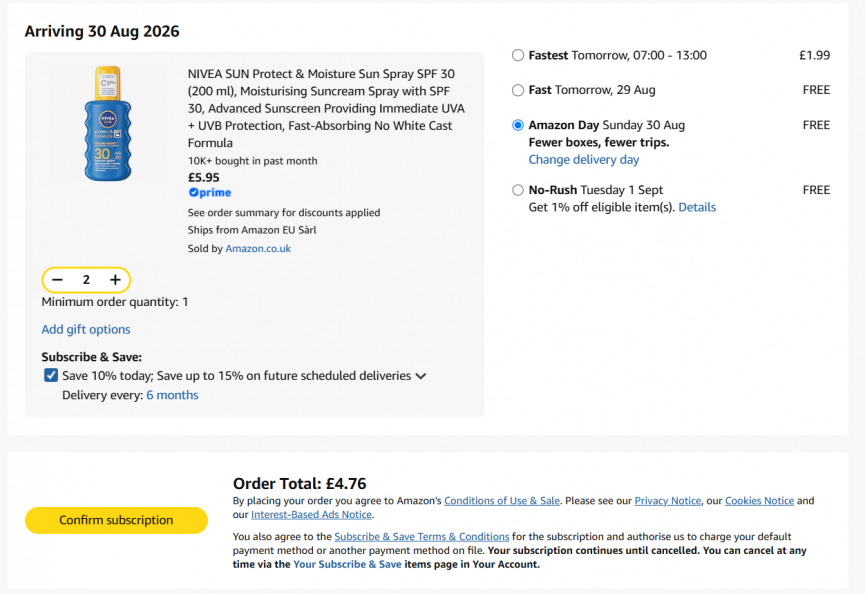Open the 6 months delivery frequency selector
This screenshot has height=594, width=865.
(172, 395)
